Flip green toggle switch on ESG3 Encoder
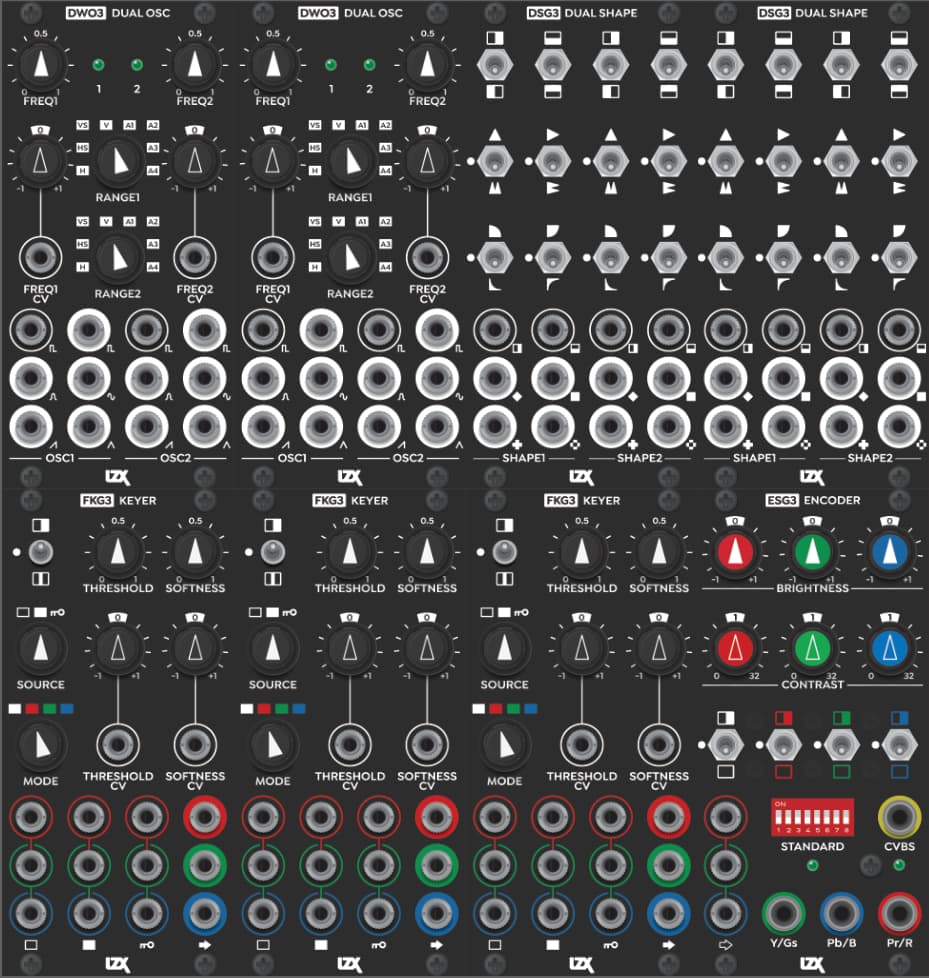The height and width of the screenshot is (978, 929). point(842,745)
